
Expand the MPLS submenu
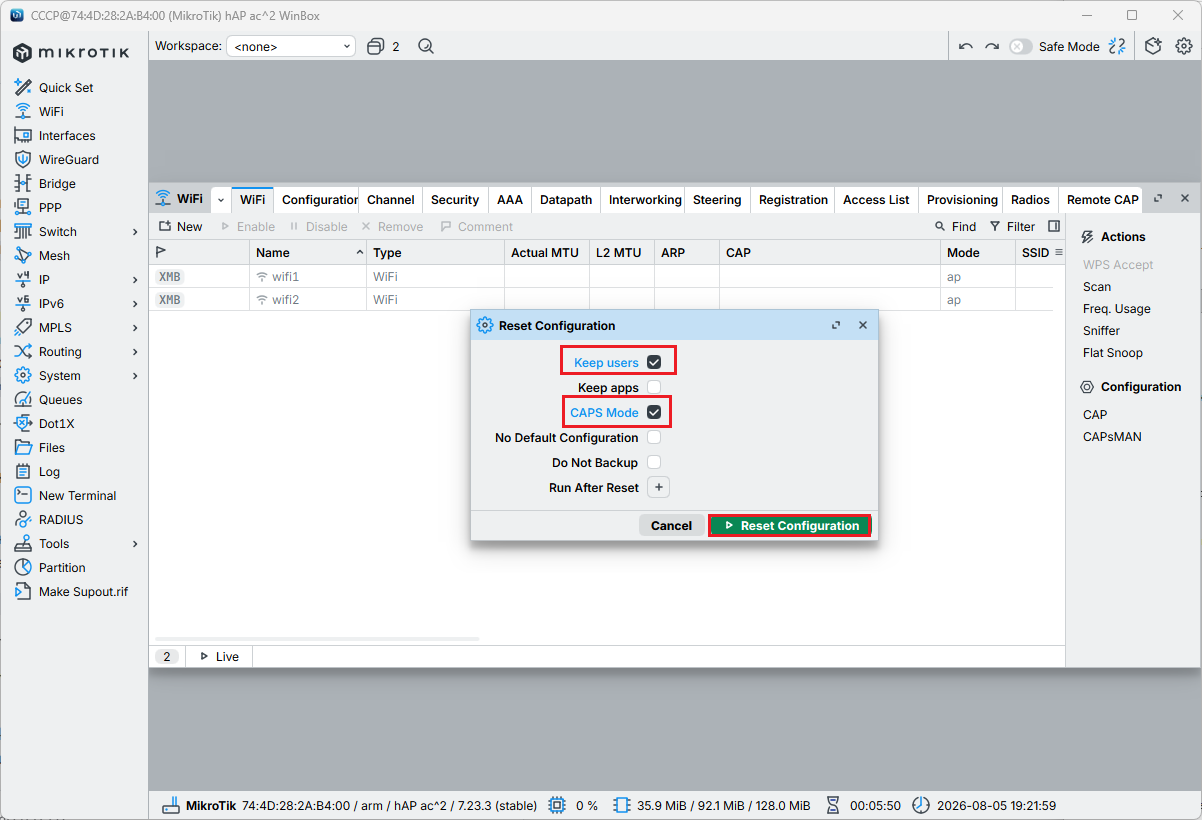[135, 328]
